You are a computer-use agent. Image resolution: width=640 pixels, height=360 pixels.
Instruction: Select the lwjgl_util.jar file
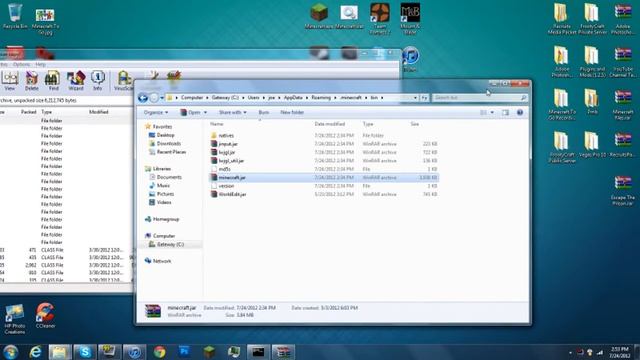tap(227, 161)
